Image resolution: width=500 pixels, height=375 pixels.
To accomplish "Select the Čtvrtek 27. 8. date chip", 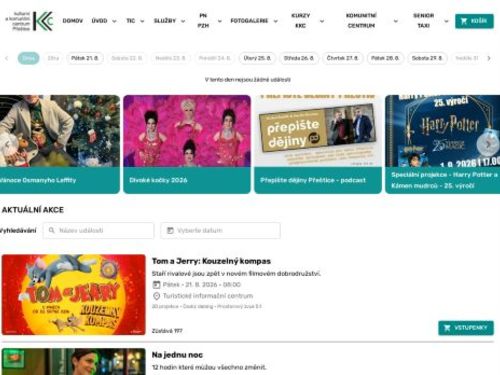I will click(x=342, y=58).
